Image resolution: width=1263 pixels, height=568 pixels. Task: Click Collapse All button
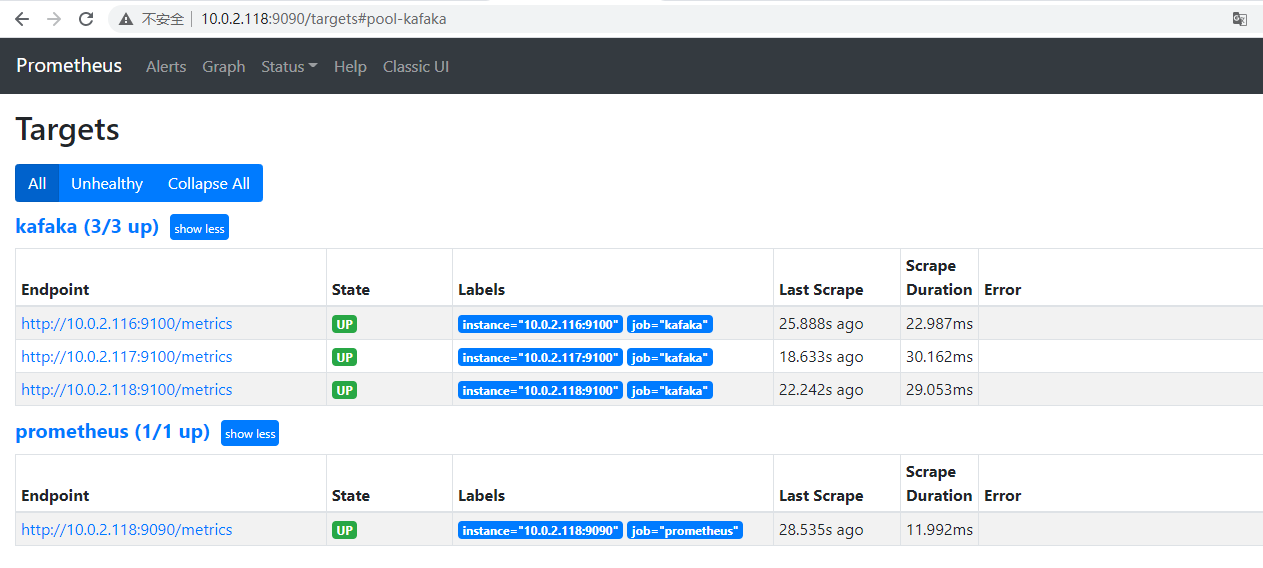(x=209, y=183)
